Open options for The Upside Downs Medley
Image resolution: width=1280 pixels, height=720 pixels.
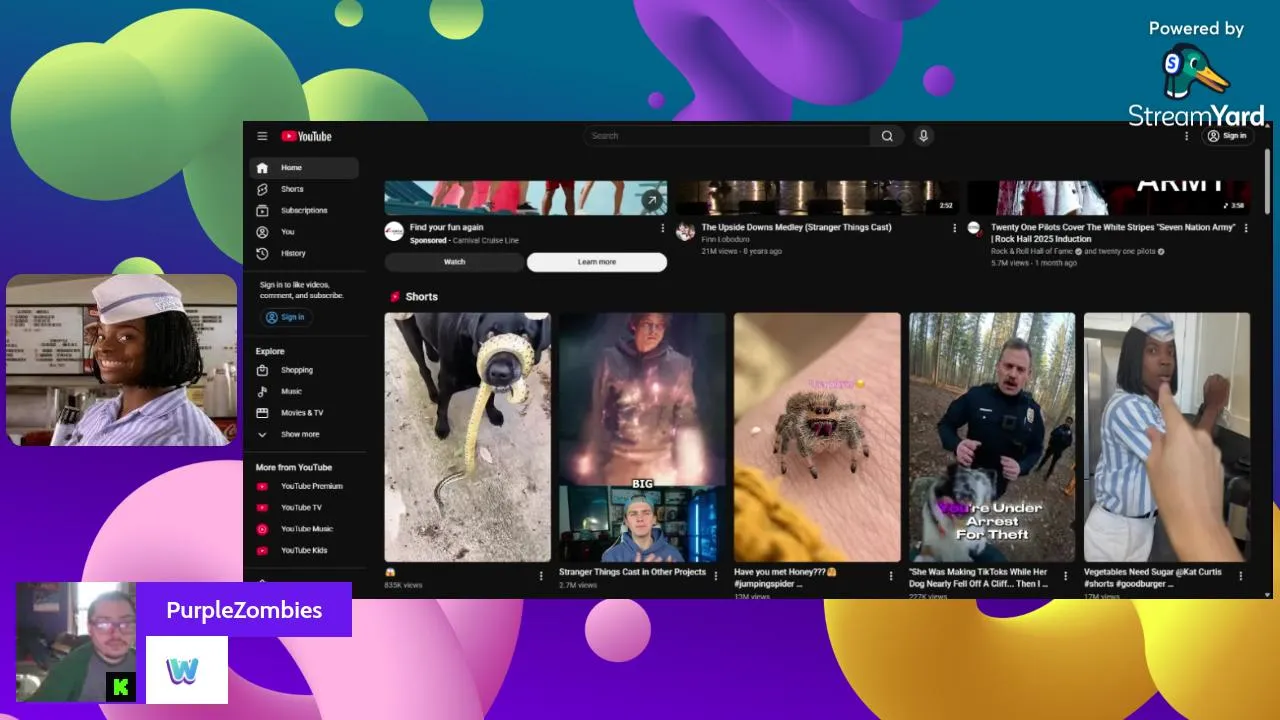(x=954, y=228)
